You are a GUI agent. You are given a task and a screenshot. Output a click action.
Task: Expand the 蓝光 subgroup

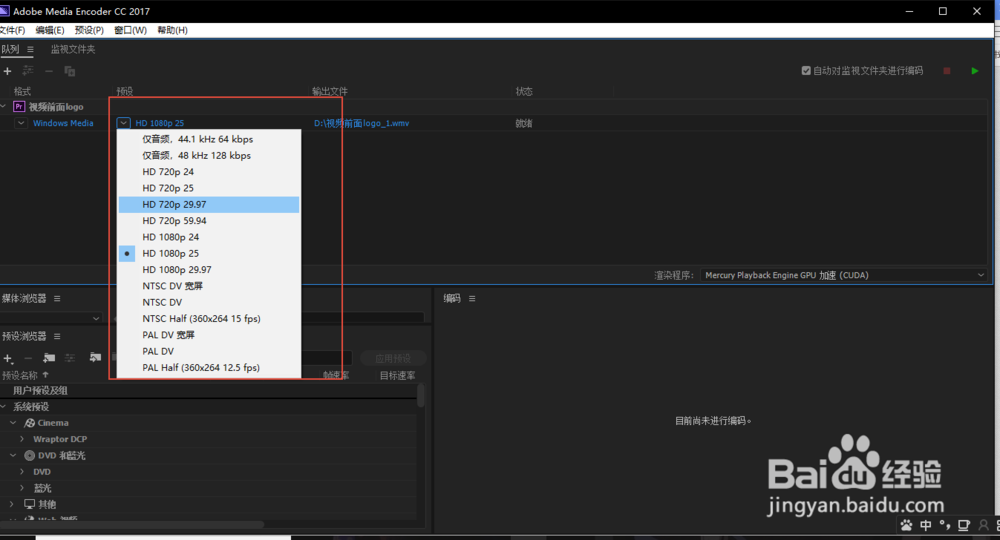(22, 488)
